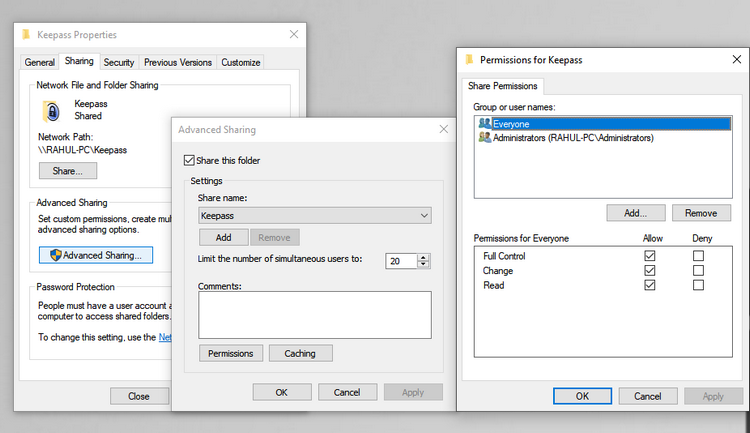Screen dimensions: 750x433
Task: Increase the simultaneous users limit with the up arrow
Action: [x=423, y=257]
